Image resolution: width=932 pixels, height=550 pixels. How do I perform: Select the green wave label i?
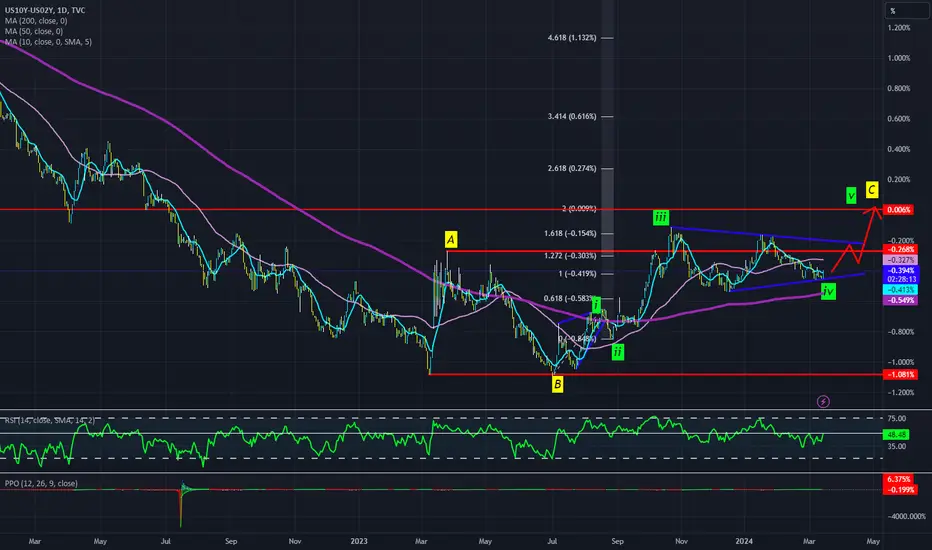(596, 305)
